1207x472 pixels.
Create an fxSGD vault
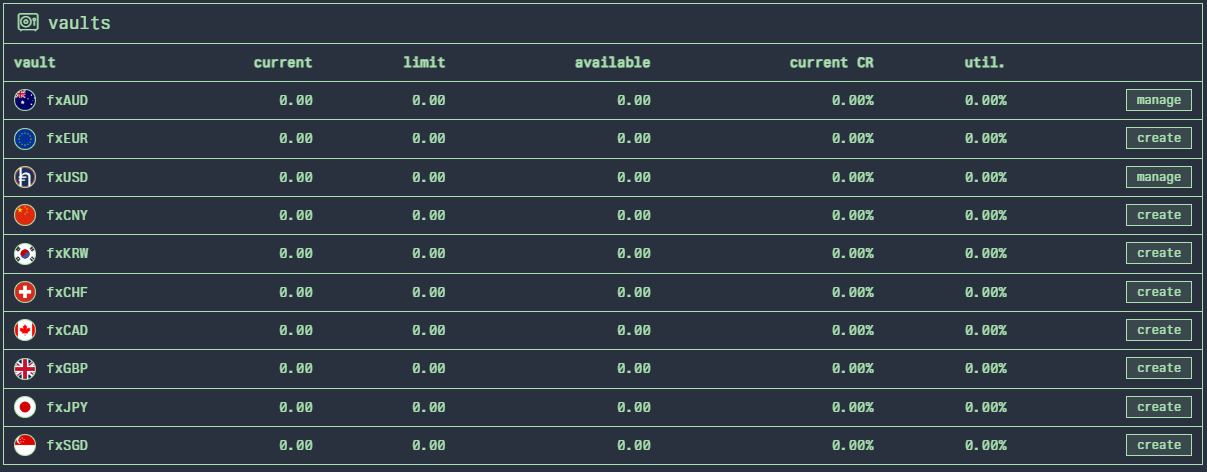(1158, 445)
